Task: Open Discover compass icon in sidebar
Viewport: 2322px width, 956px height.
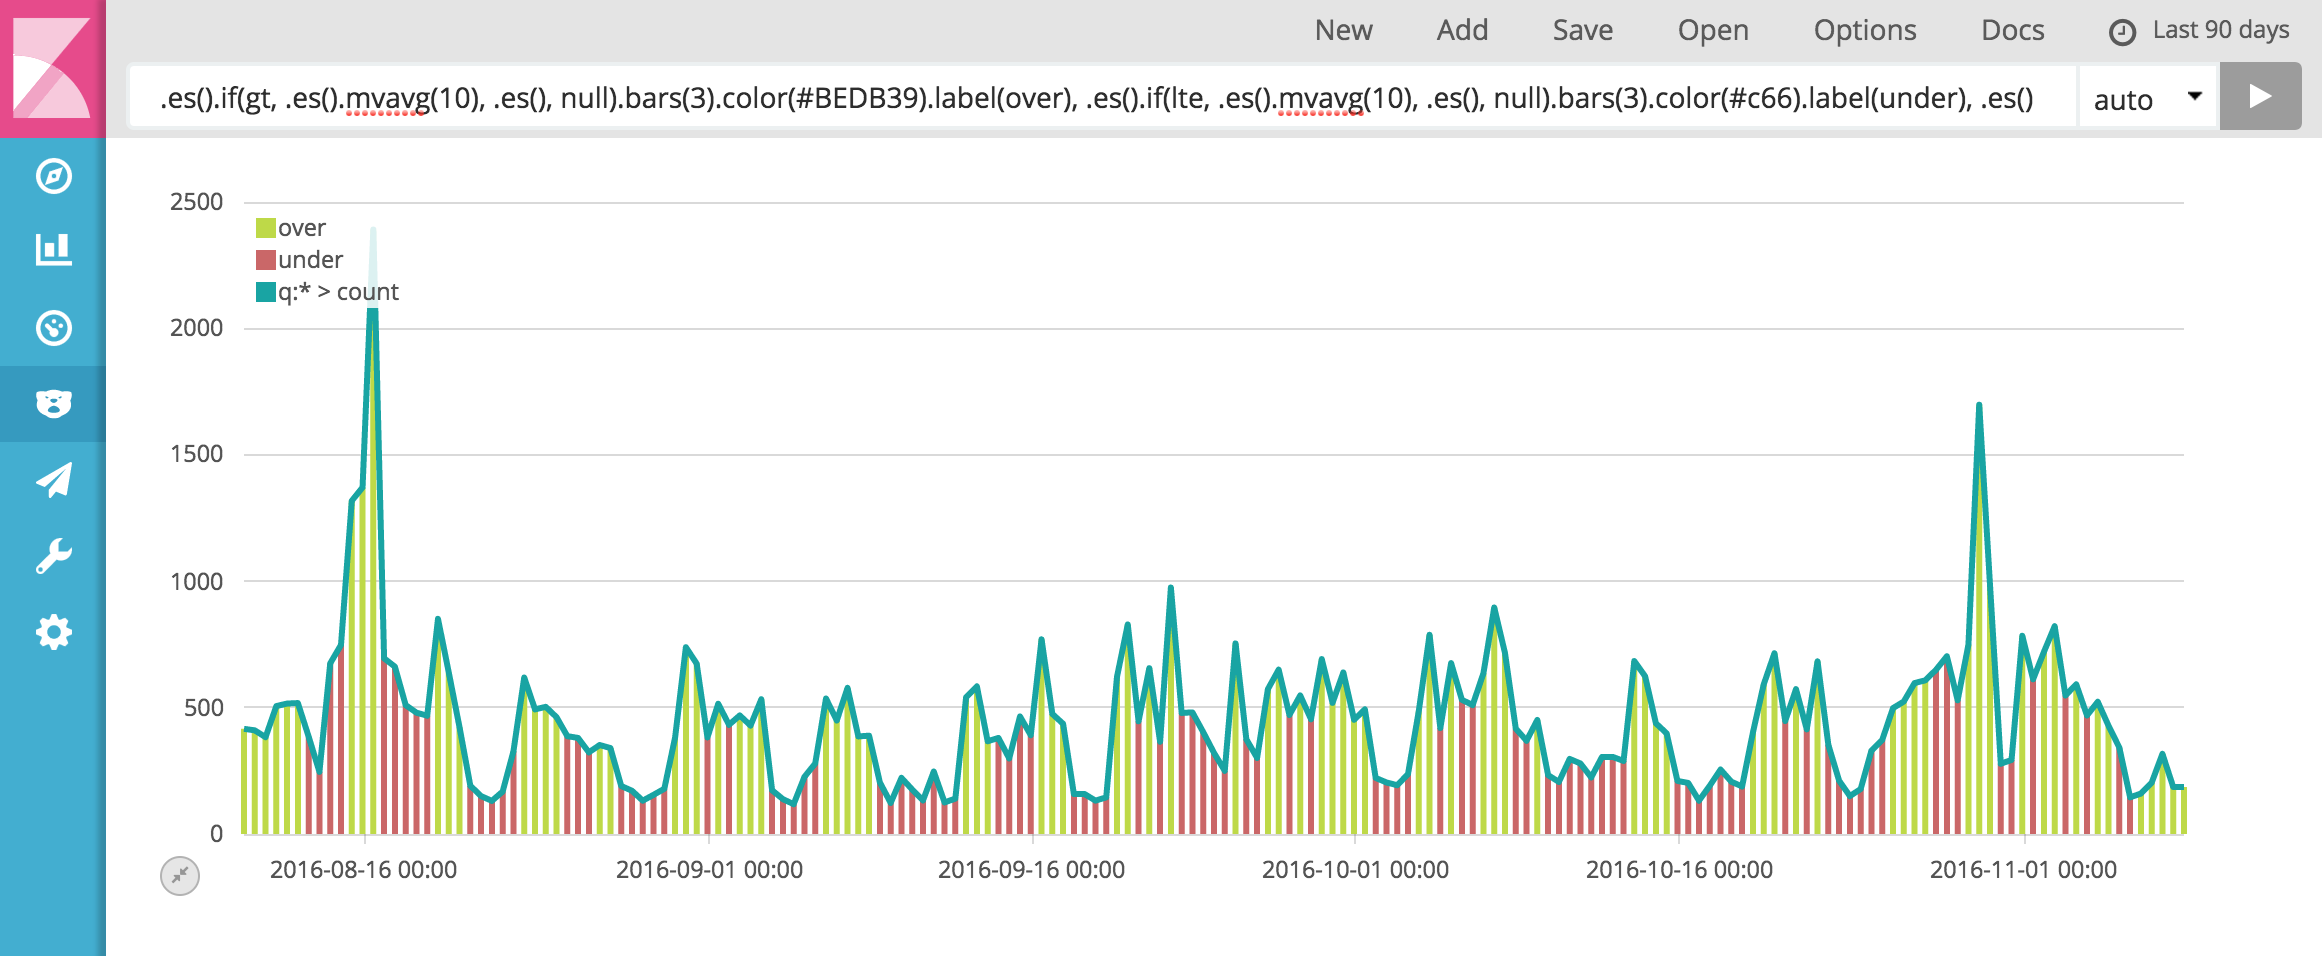Action: [x=53, y=176]
